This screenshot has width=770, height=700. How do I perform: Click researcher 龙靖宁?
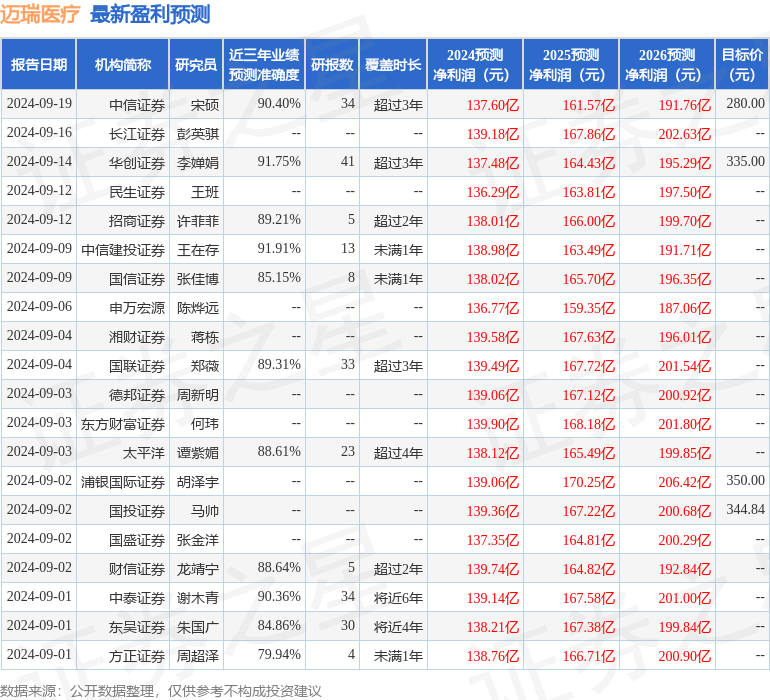(x=198, y=569)
